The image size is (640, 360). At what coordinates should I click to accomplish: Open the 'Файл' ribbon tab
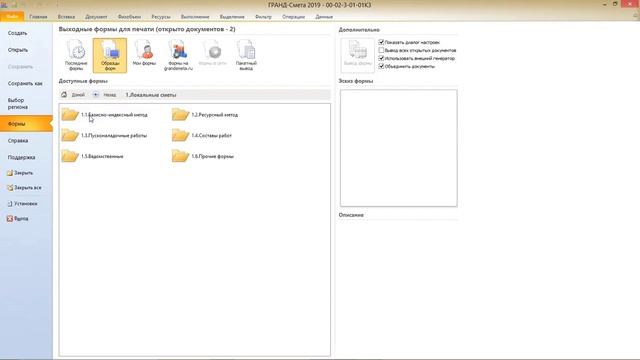click(12, 17)
